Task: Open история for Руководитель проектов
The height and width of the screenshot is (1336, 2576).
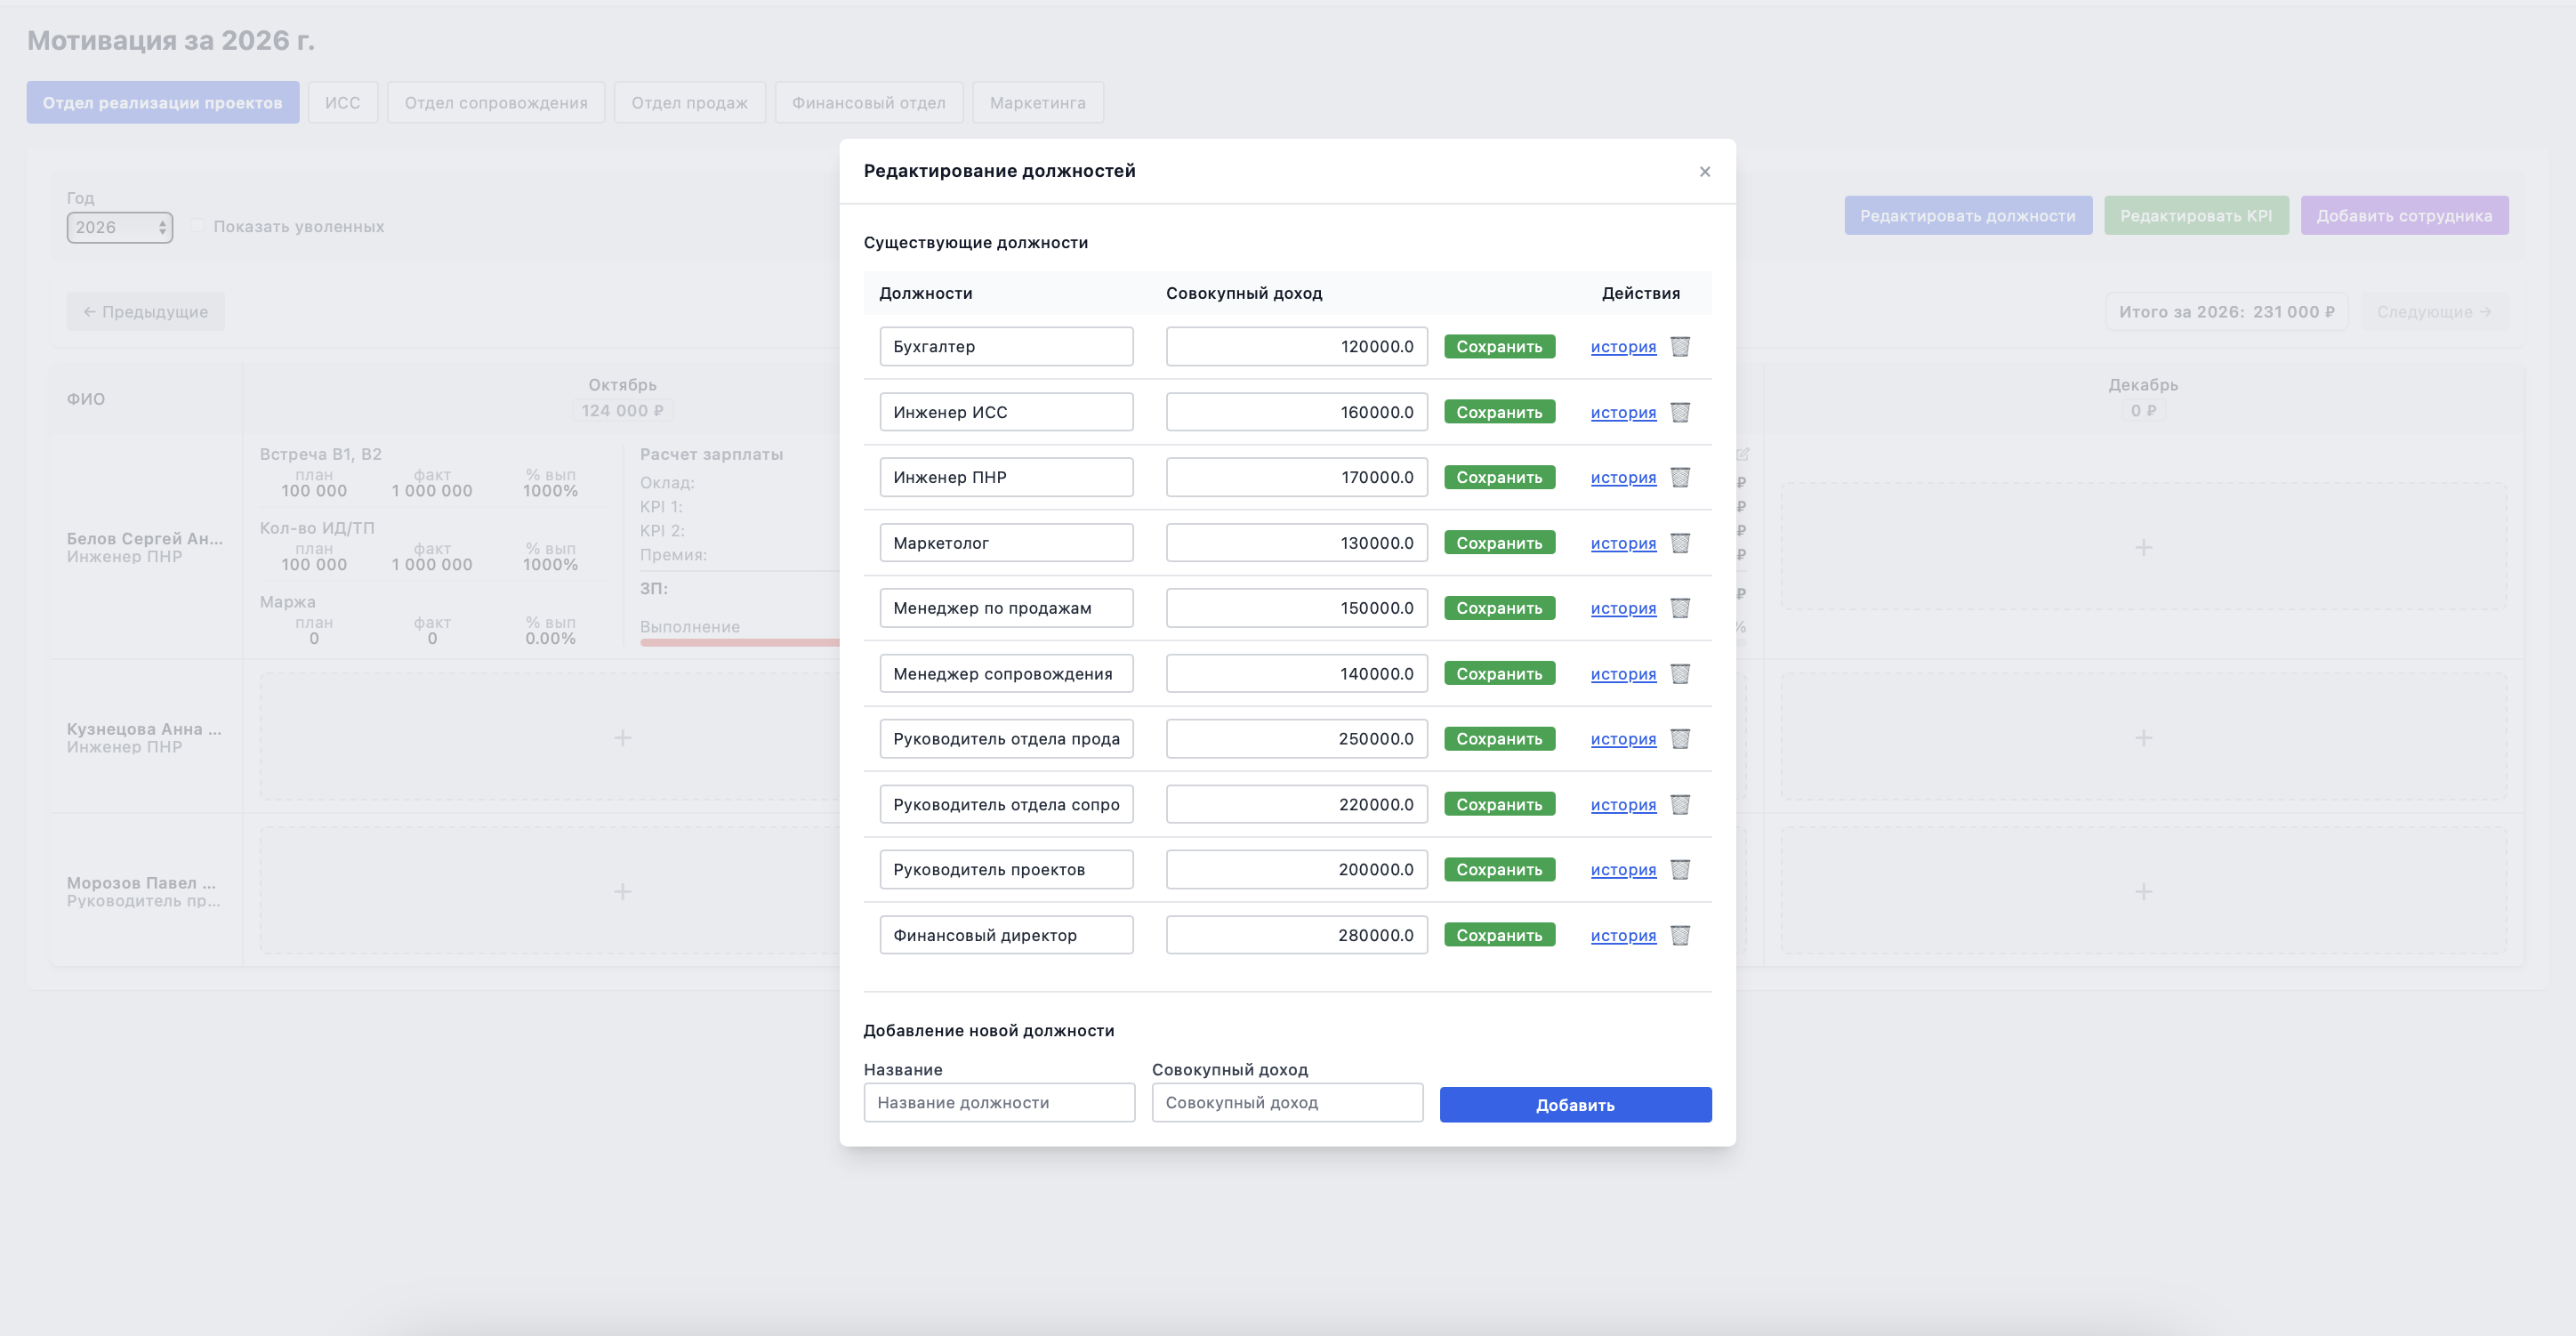Action: click(x=1623, y=870)
